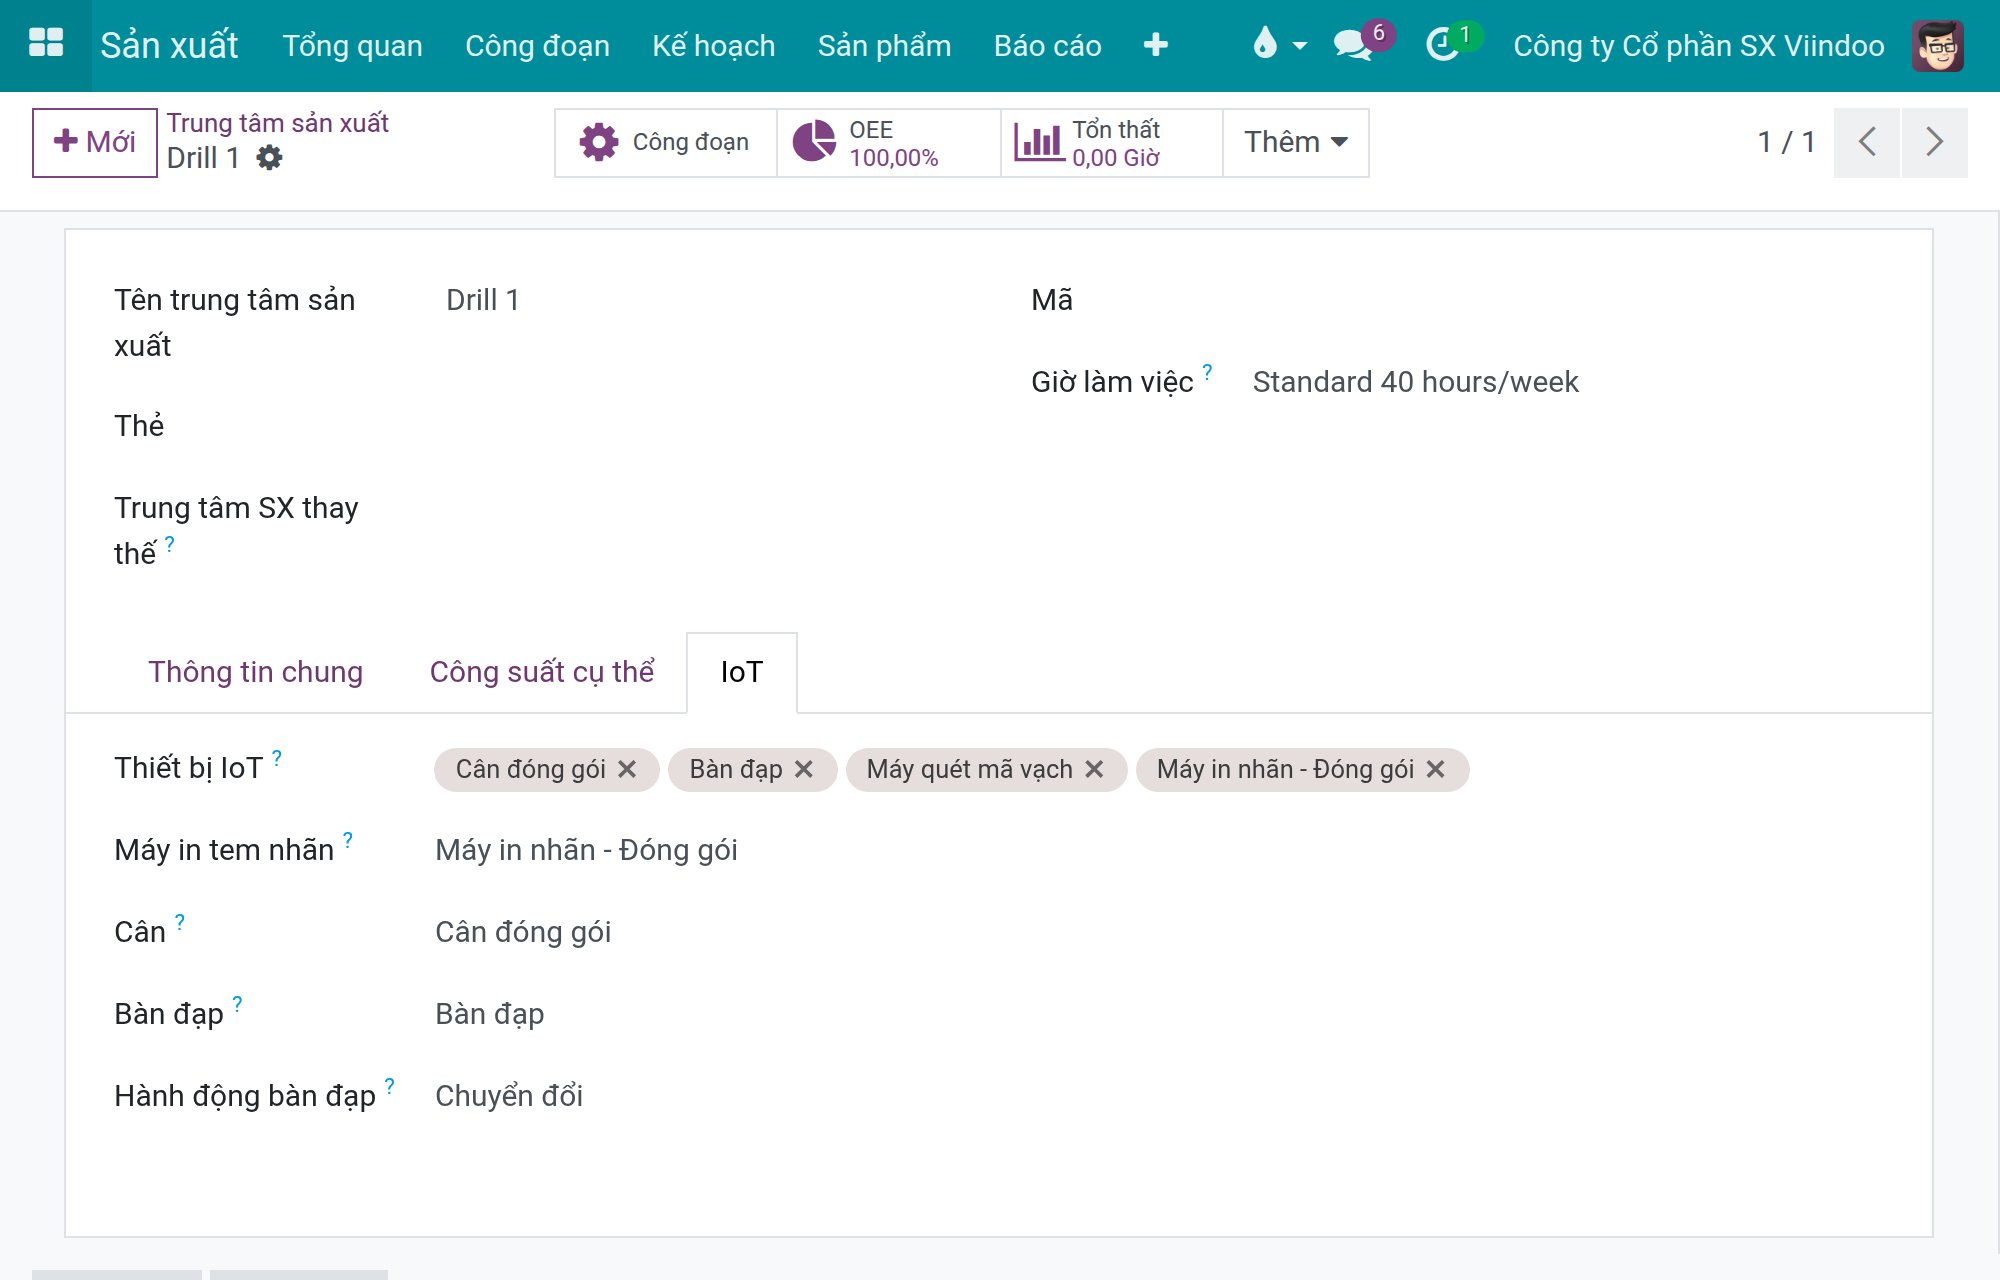Open the conversations chat icon
Image resolution: width=2000 pixels, height=1280 pixels.
pos(1353,45)
